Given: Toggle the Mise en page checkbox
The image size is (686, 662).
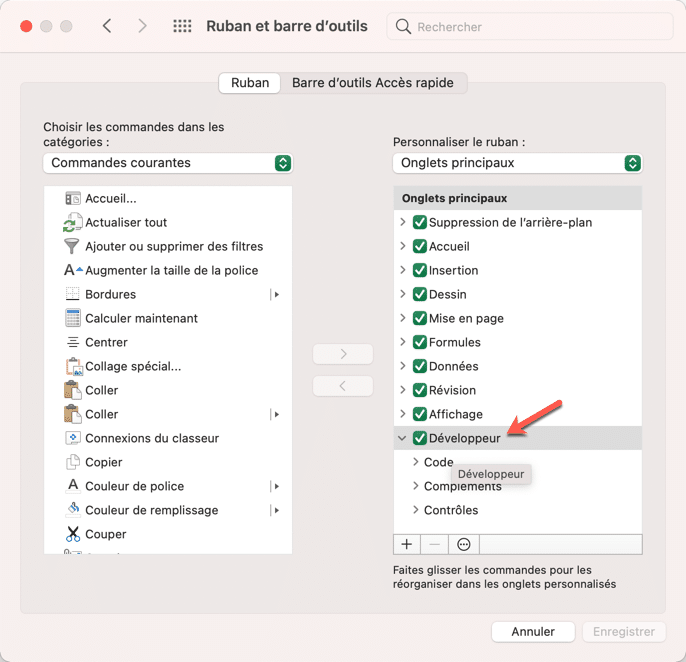Looking at the screenshot, I should [x=420, y=318].
